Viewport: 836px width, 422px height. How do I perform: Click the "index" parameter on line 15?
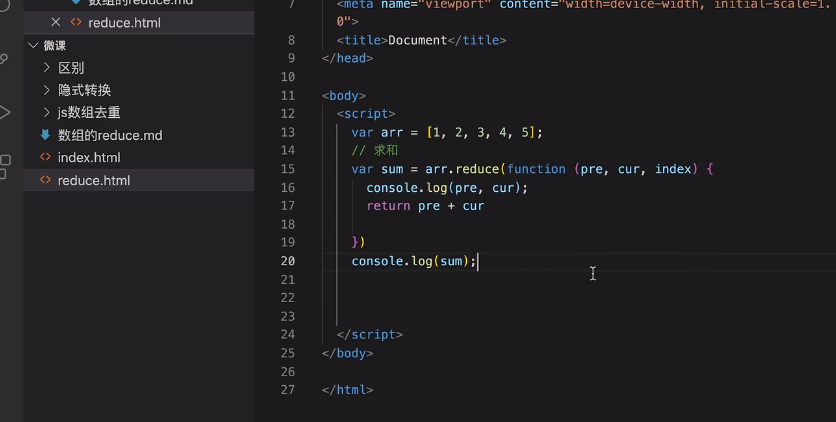673,169
